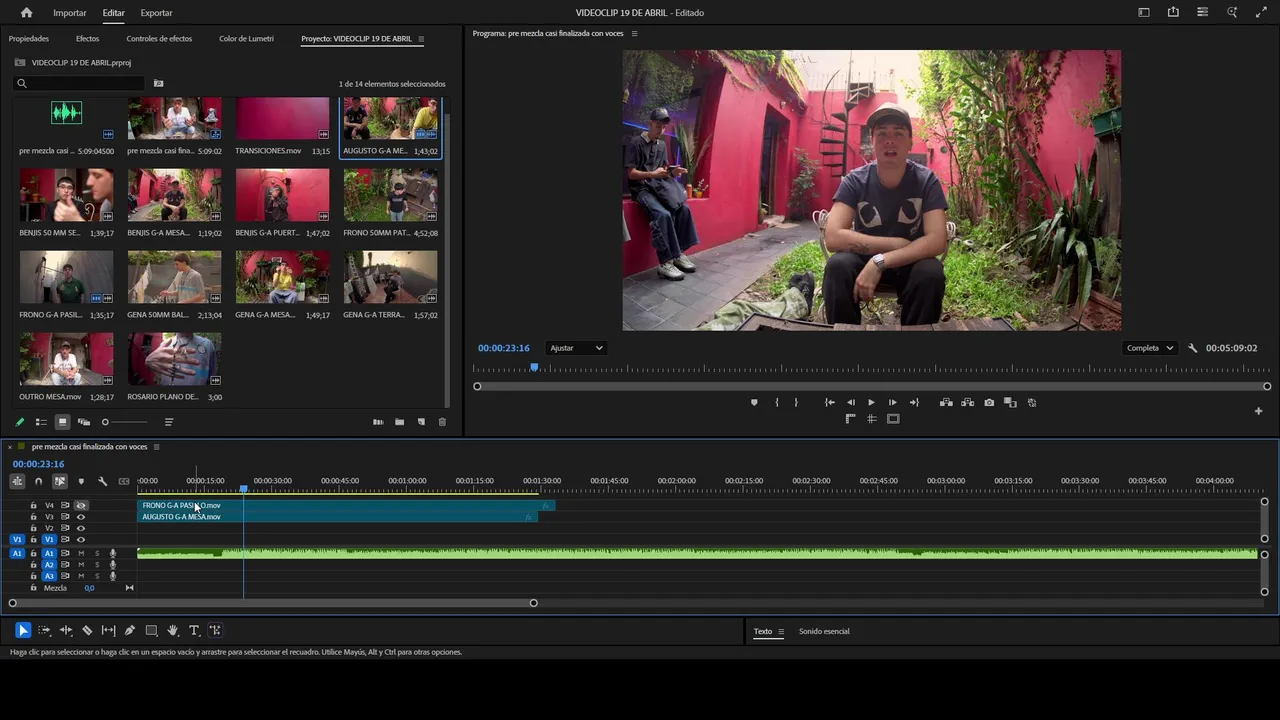Viewport: 1280px width, 720px height.
Task: Select the OUTRO MESA.mov thumbnail
Action: click(66, 359)
